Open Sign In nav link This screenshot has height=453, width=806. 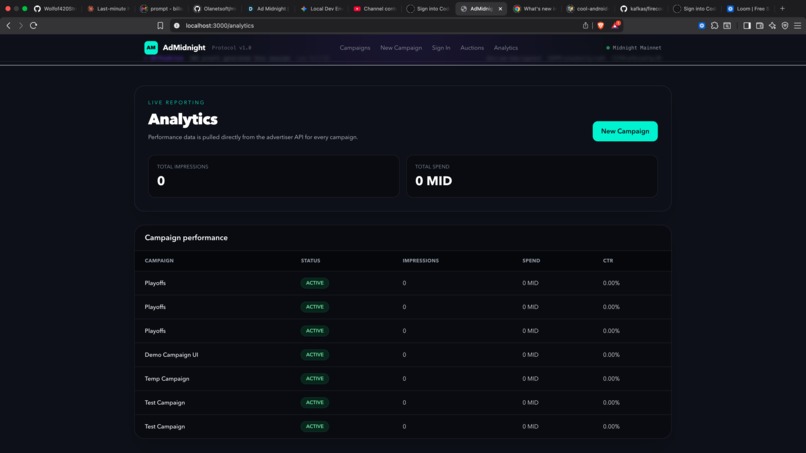441,48
